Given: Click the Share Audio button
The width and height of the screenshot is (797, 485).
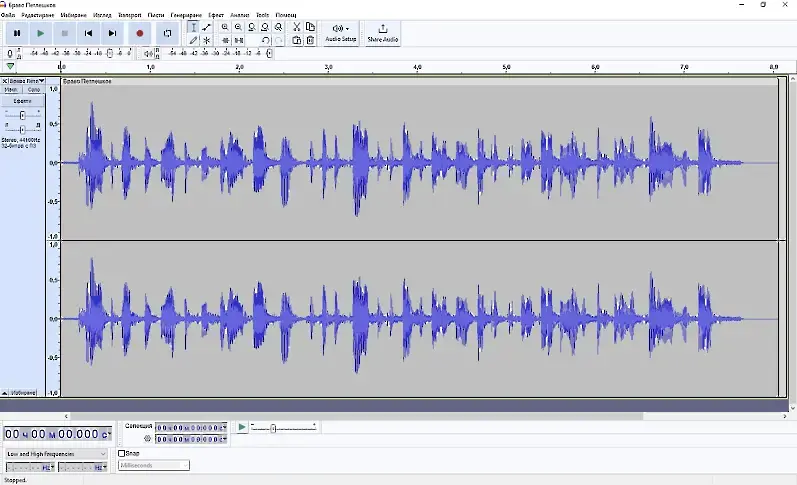Looking at the screenshot, I should tap(383, 34).
